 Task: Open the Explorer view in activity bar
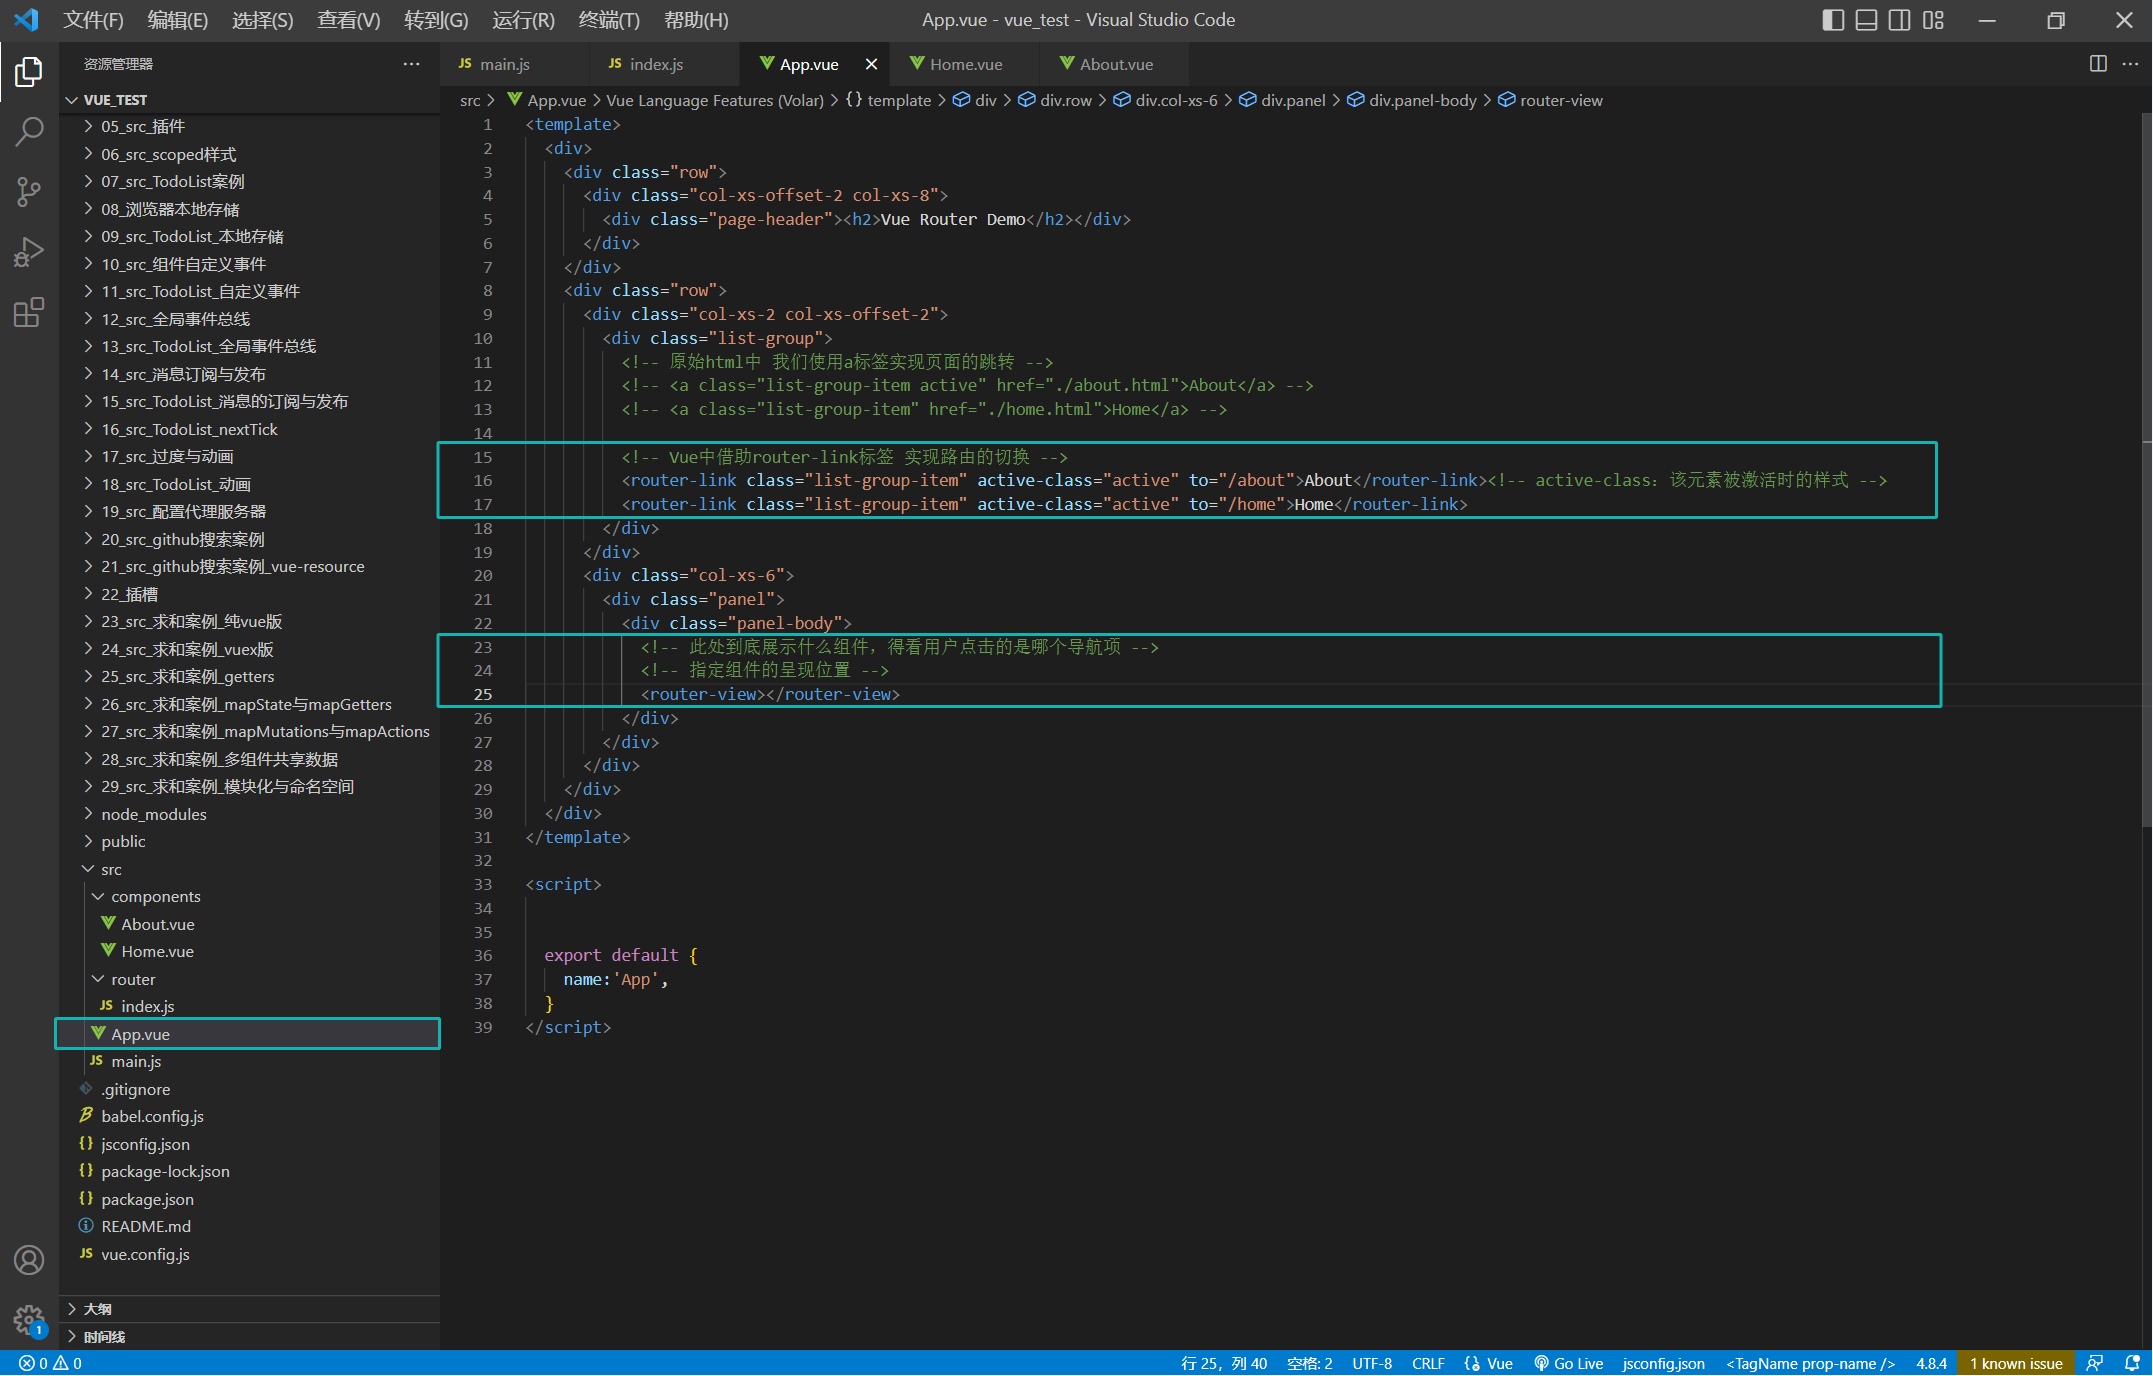pos(29,72)
